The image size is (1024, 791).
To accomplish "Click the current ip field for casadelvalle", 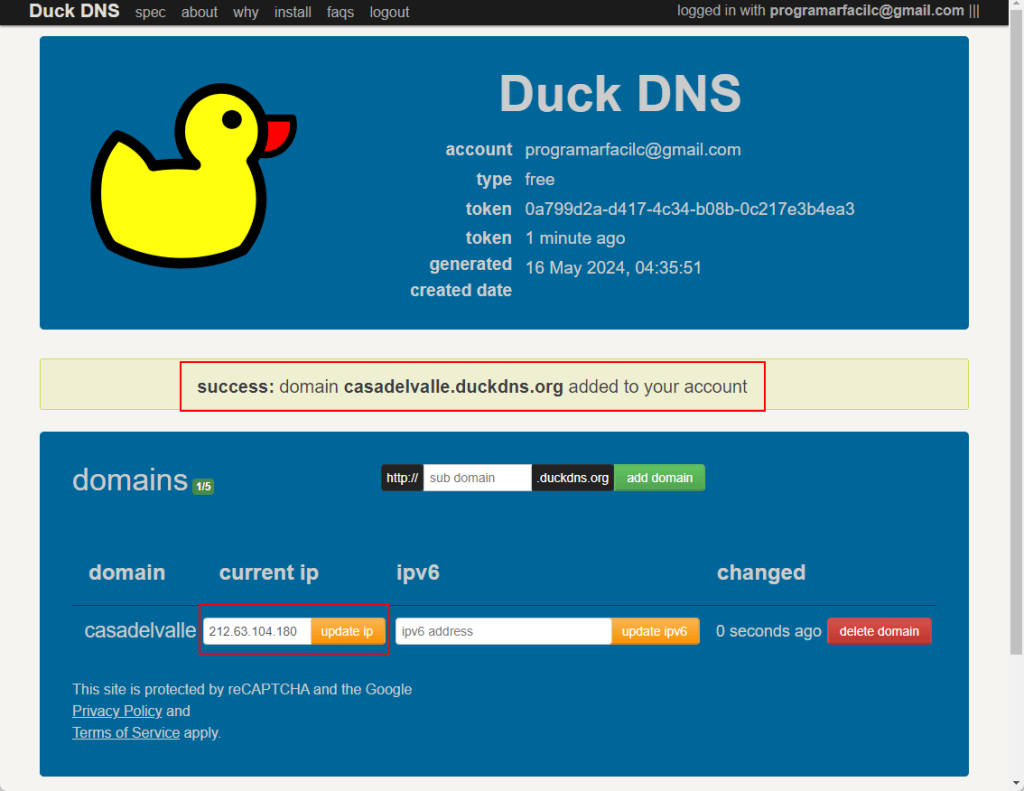I will tap(257, 631).
